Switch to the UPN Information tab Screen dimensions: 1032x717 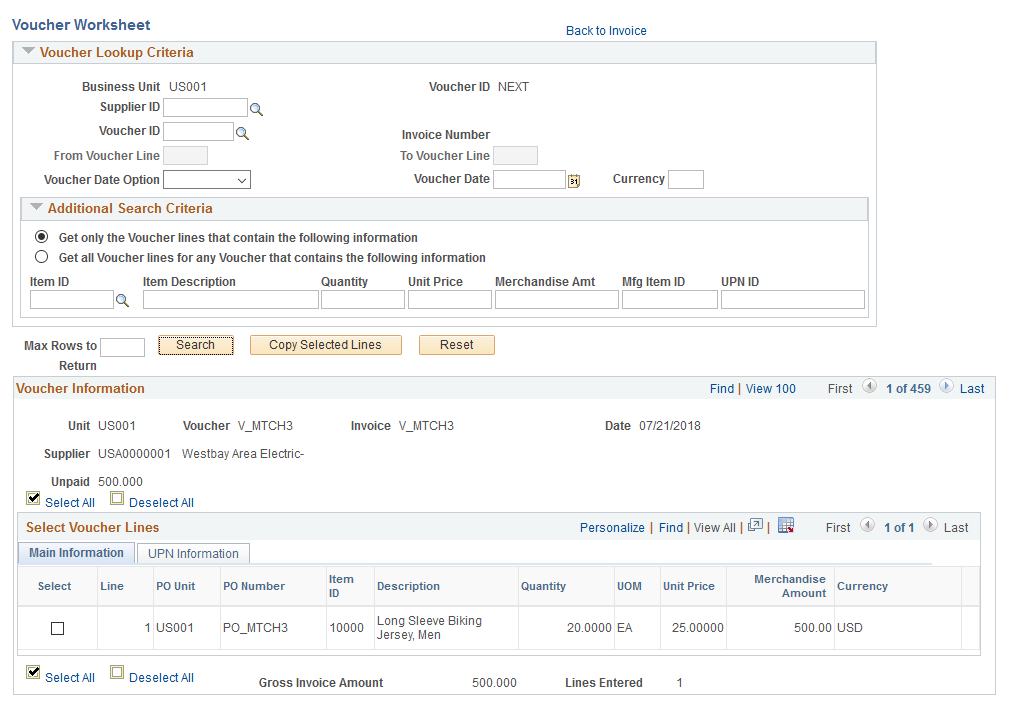click(193, 554)
